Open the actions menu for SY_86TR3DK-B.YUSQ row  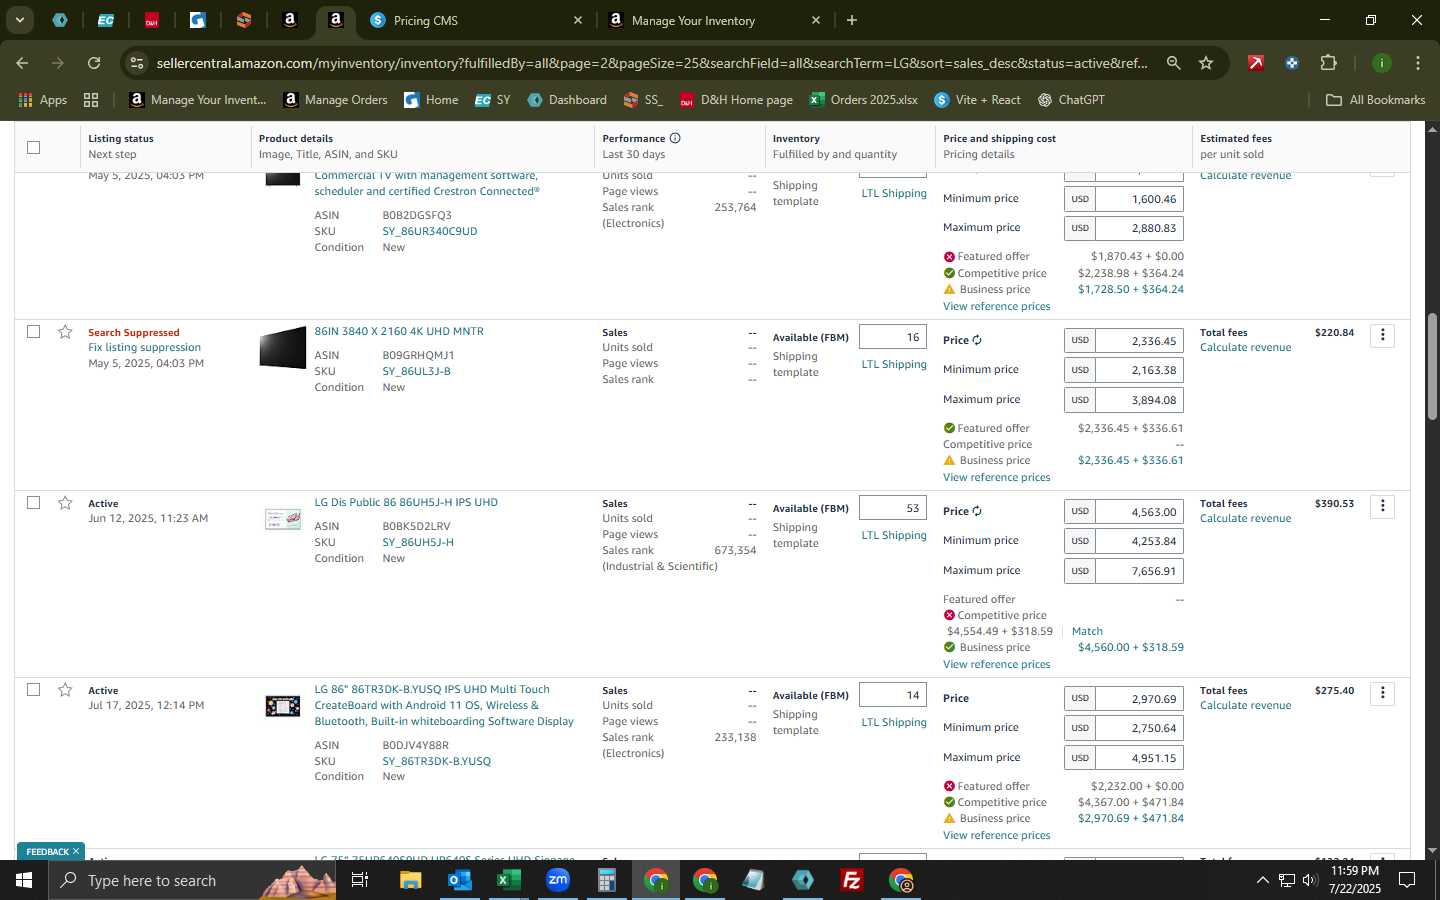click(x=1382, y=693)
